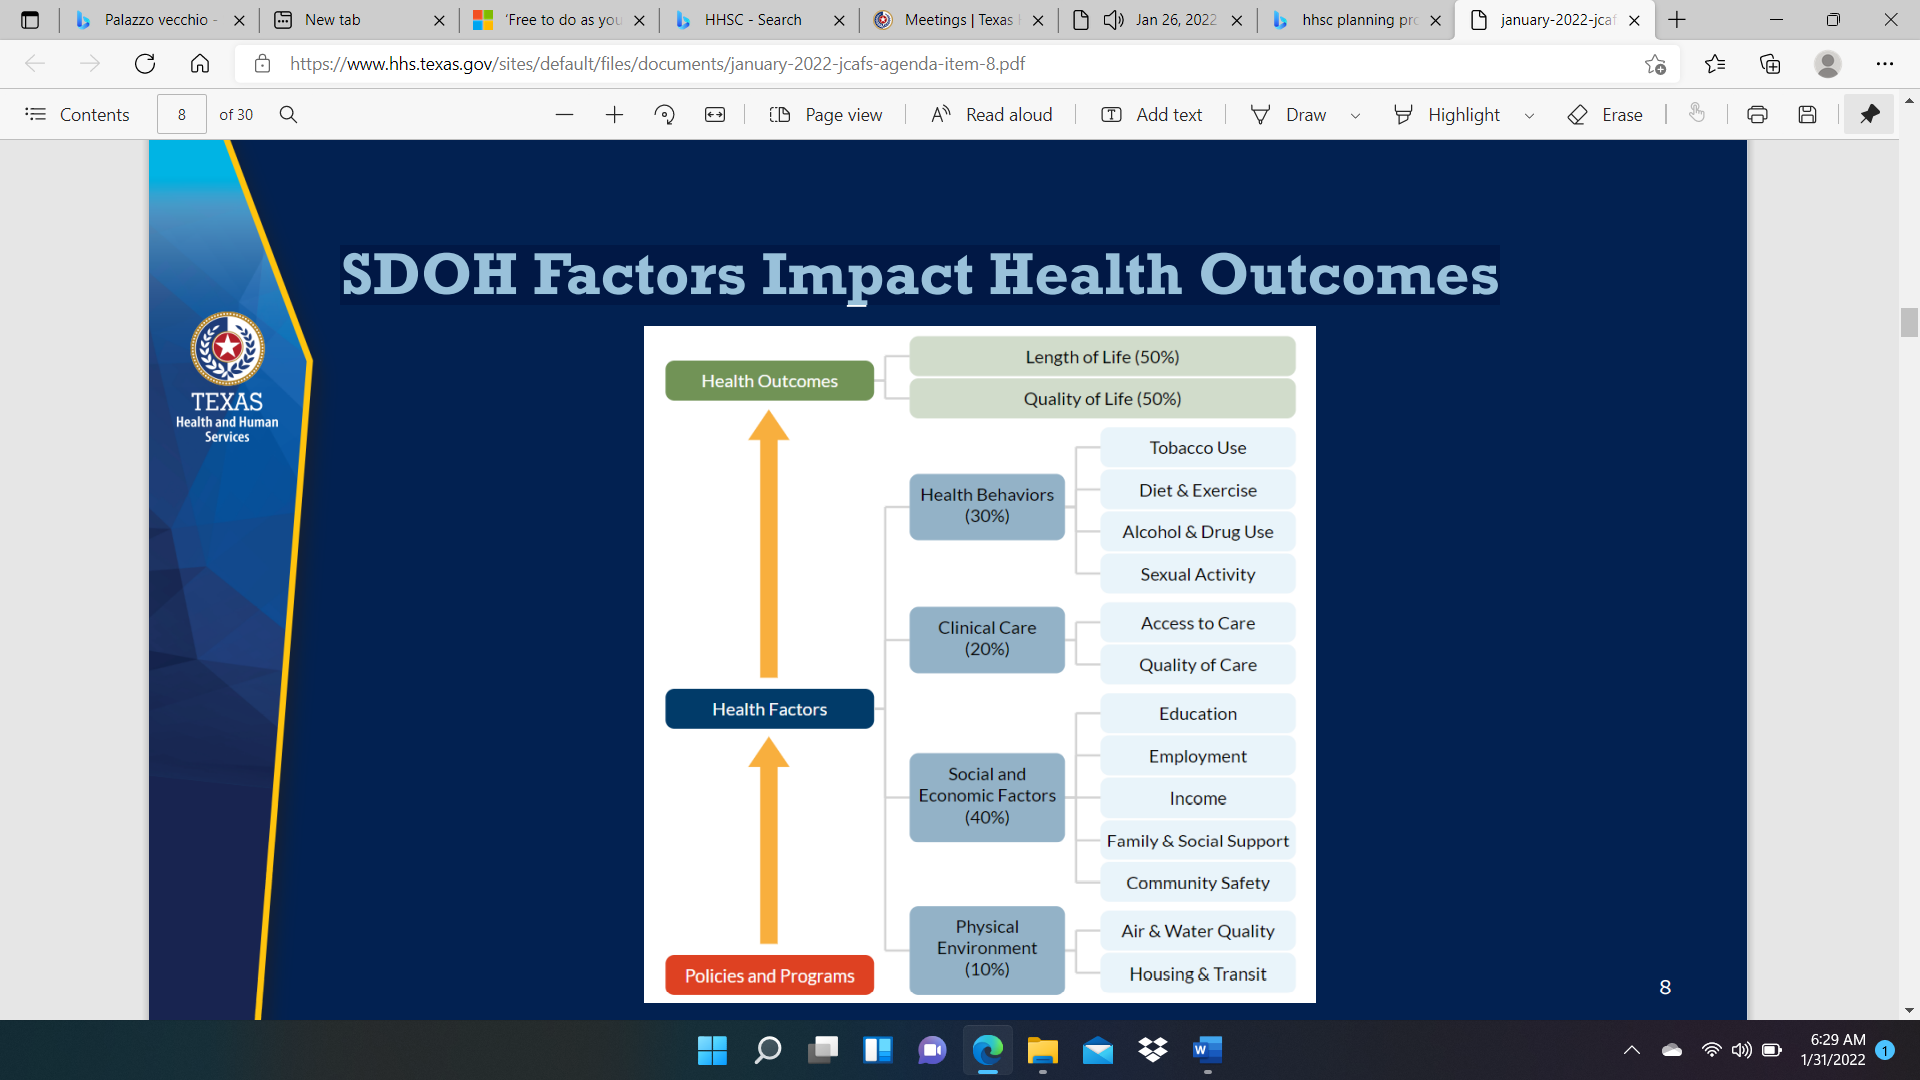
Task: Expand the Highlight color dropdown arrow
Action: point(1529,116)
